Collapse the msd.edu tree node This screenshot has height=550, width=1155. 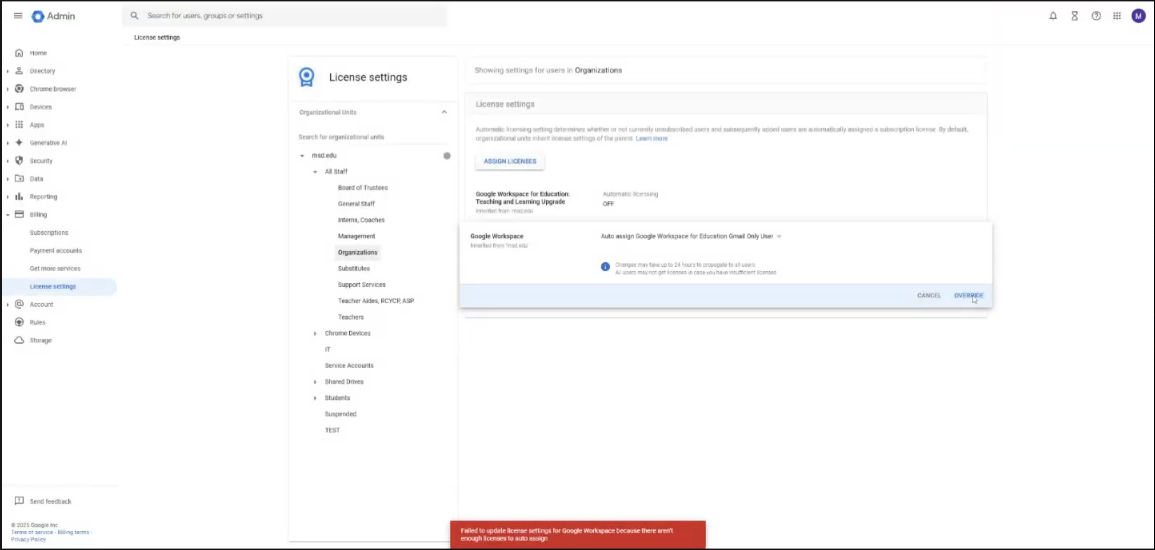[x=302, y=155]
